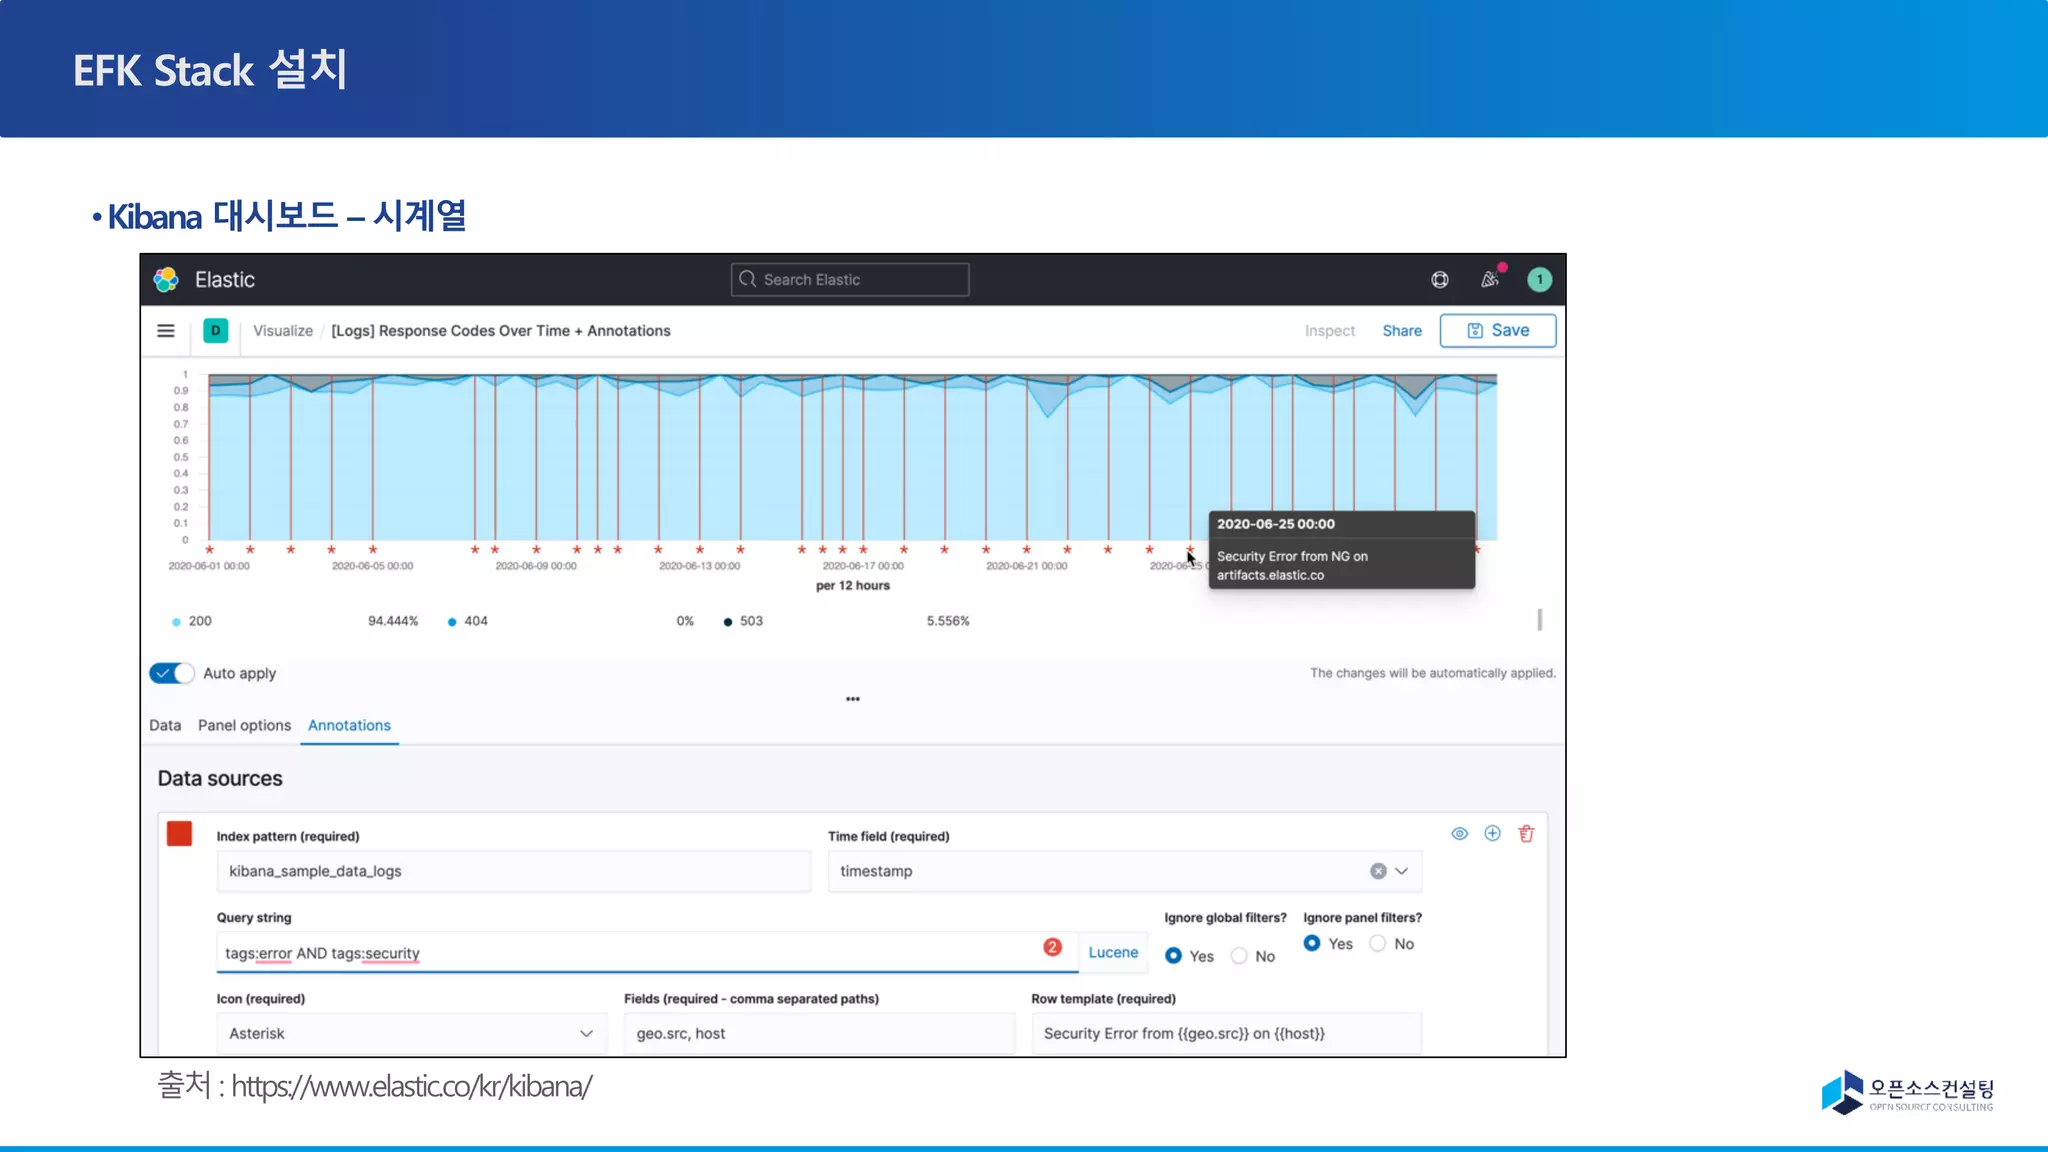Switch to the Panel options tab
Viewport: 2048px width, 1152px height.
click(x=244, y=725)
